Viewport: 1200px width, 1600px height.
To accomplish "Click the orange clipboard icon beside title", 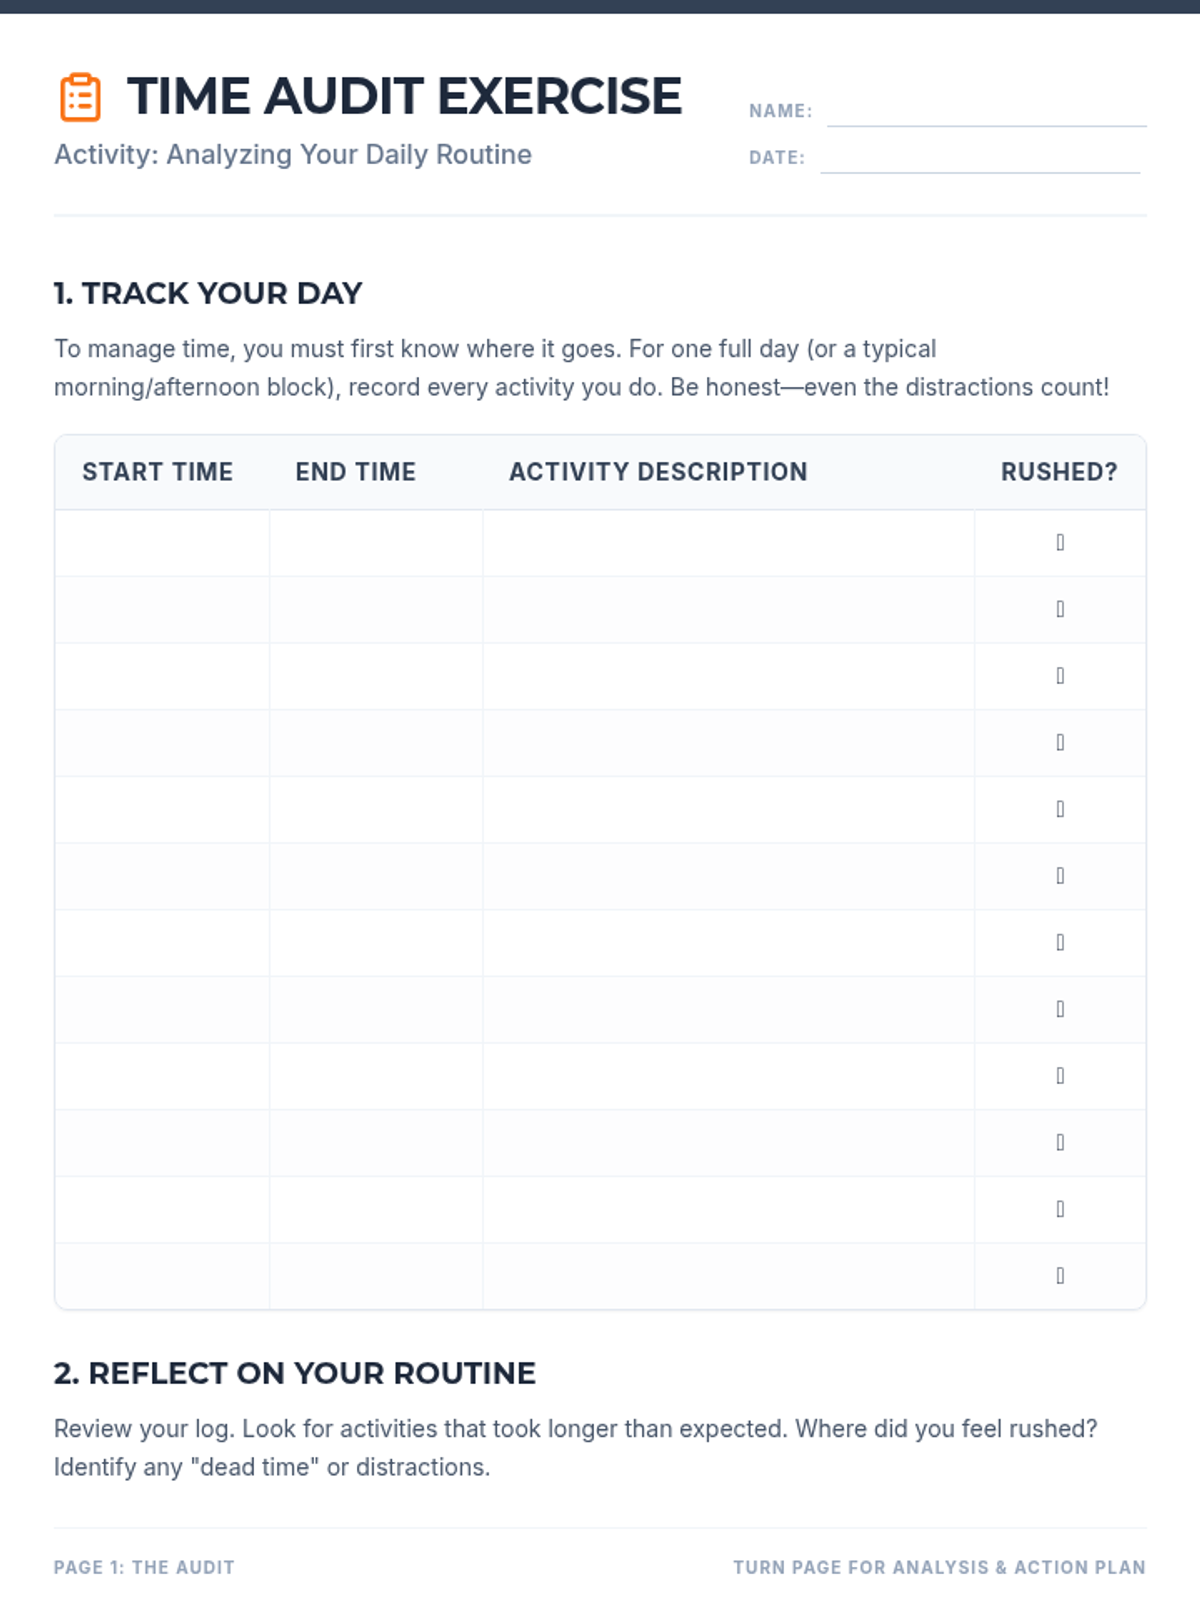I will tap(80, 97).
